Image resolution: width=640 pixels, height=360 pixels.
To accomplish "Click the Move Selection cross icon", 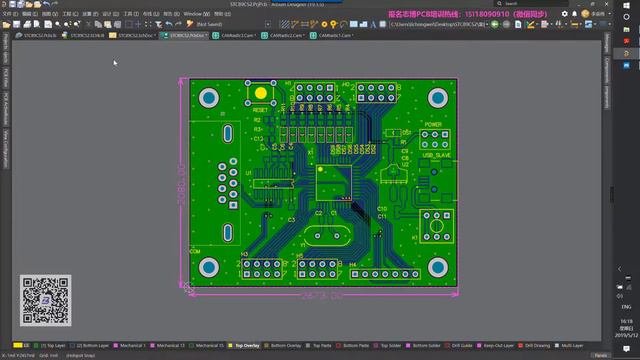I will click(138, 24).
